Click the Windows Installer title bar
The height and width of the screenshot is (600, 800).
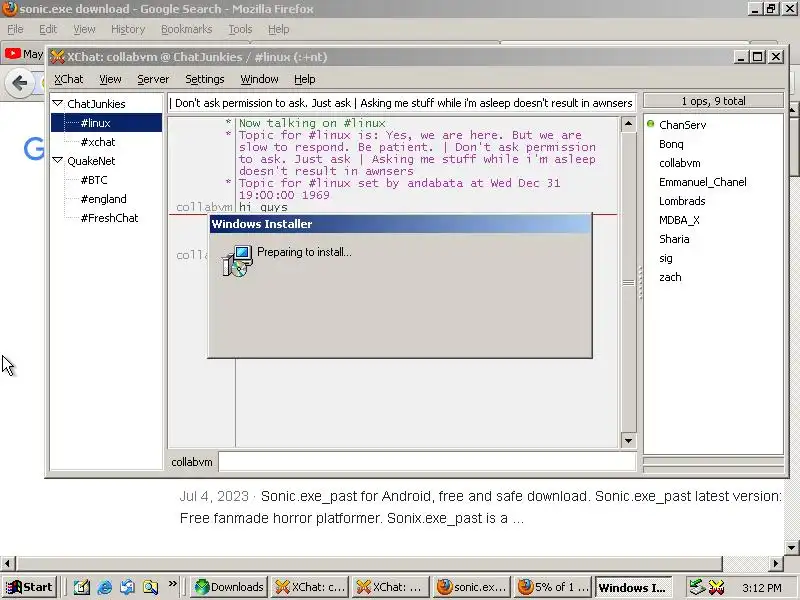tap(401, 224)
